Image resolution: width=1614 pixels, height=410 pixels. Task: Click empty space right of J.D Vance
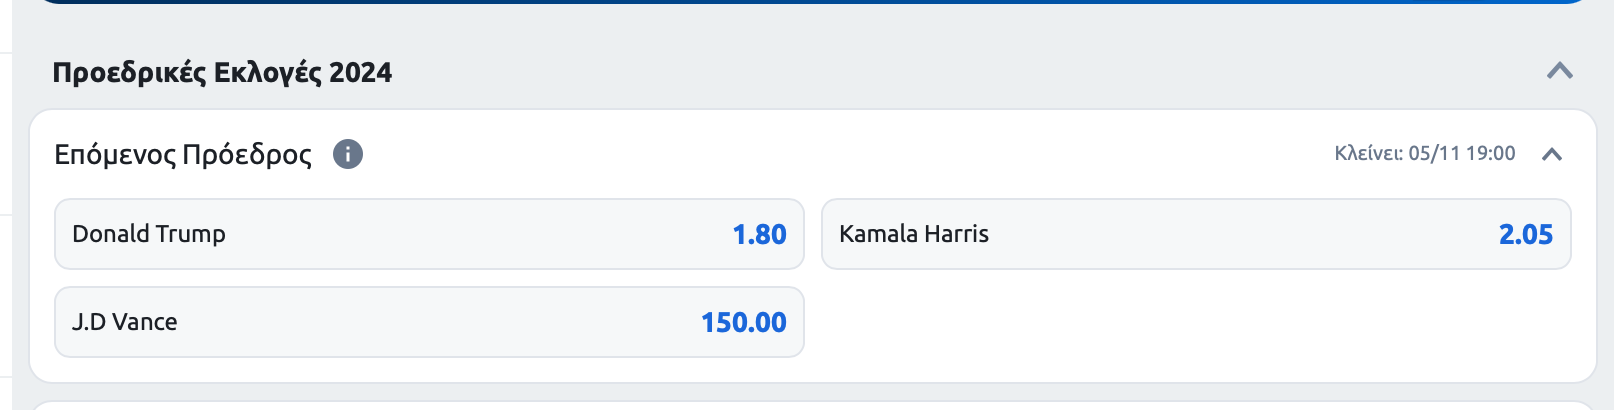pos(1195,322)
